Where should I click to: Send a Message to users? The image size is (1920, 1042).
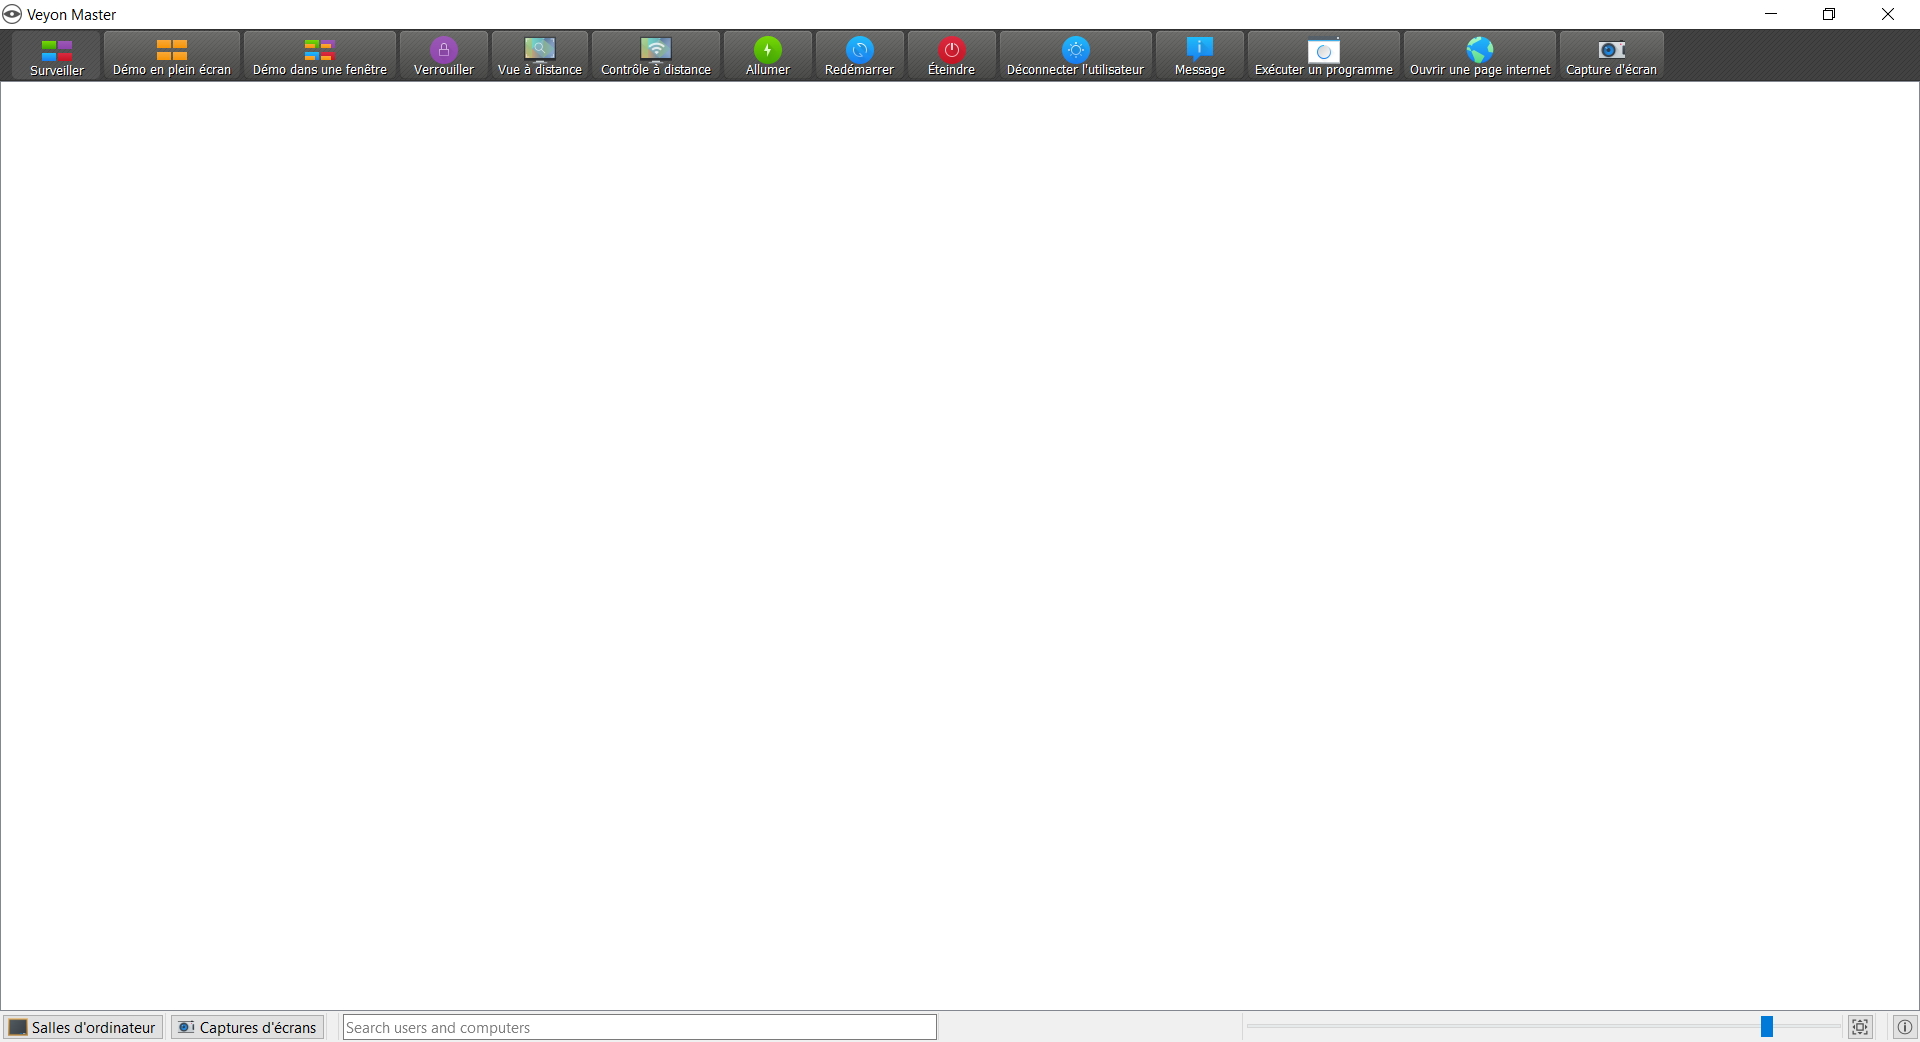(1200, 56)
